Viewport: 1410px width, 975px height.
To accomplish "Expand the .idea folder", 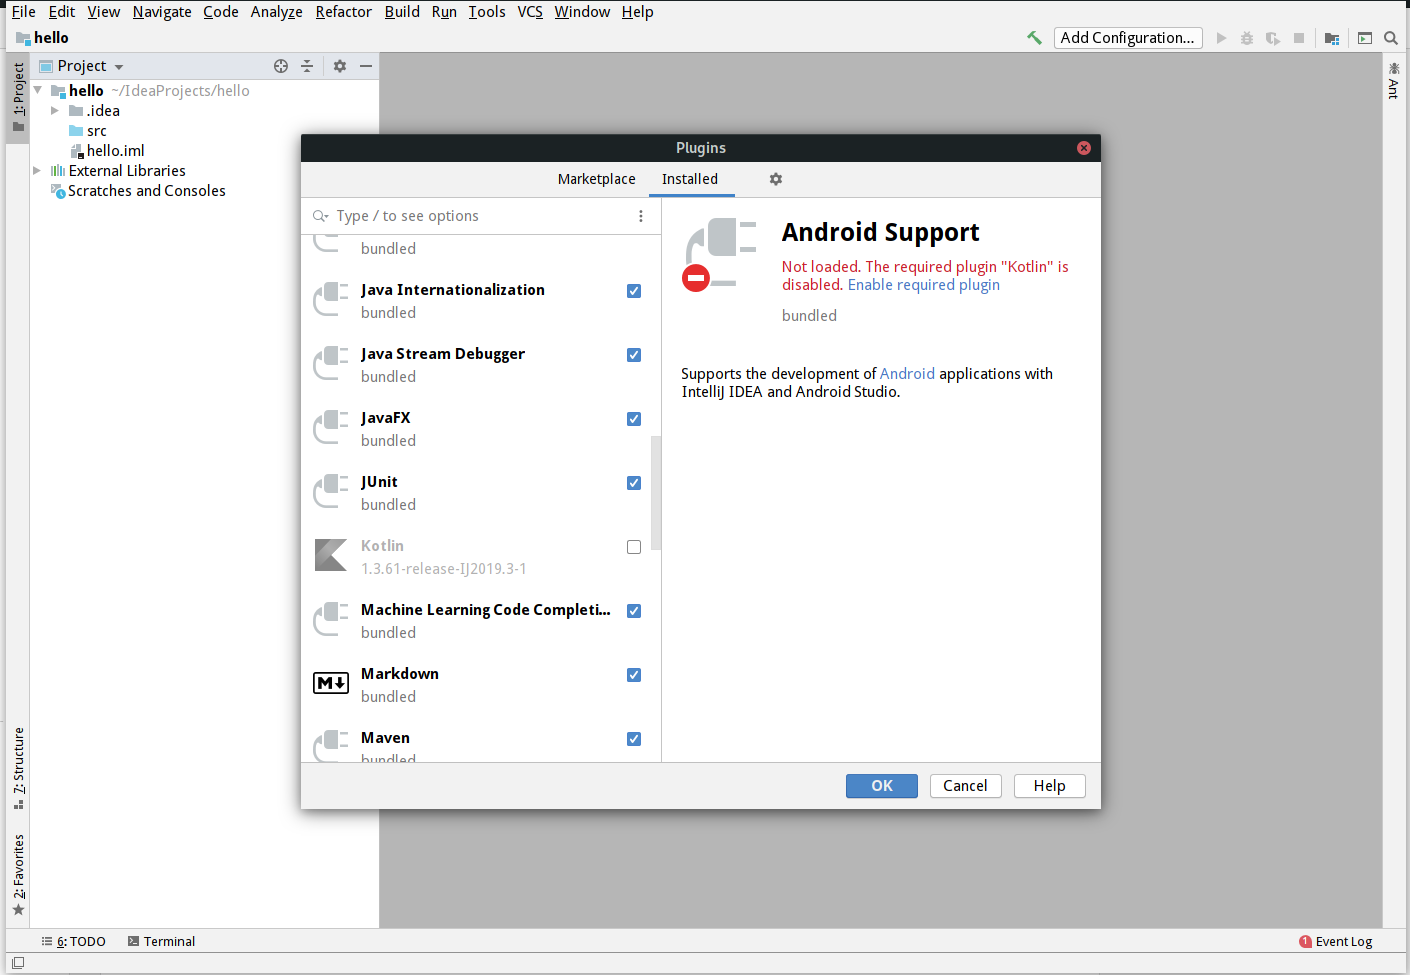I will (55, 111).
